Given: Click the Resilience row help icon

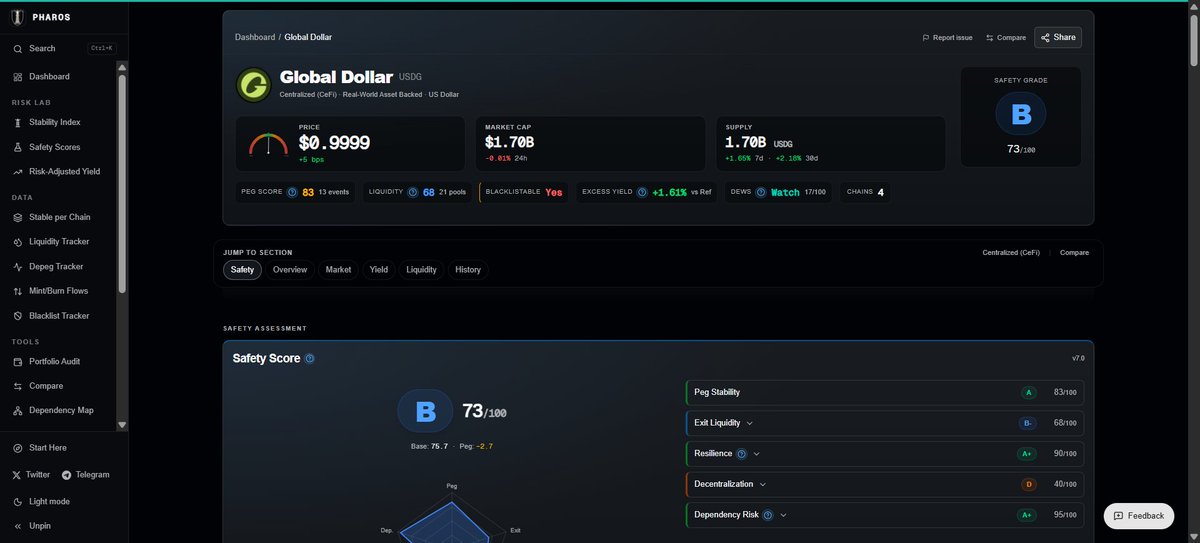Looking at the screenshot, I should click(741, 454).
